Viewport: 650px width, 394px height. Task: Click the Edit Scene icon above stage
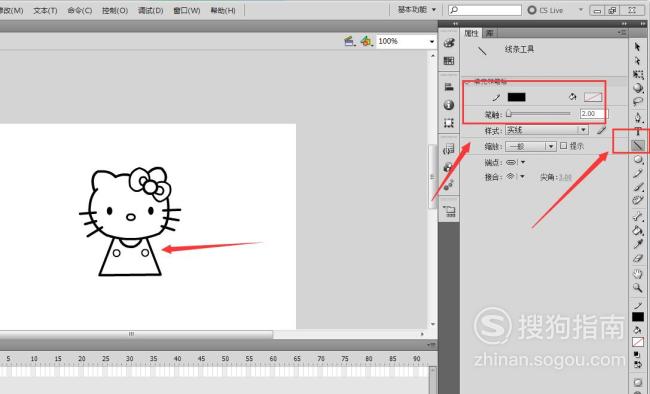click(x=350, y=41)
